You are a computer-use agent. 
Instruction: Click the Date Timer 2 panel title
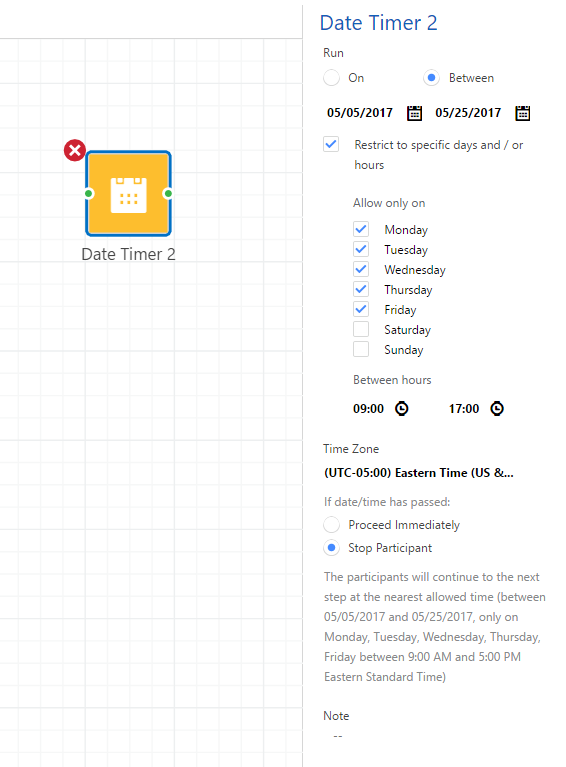click(378, 23)
